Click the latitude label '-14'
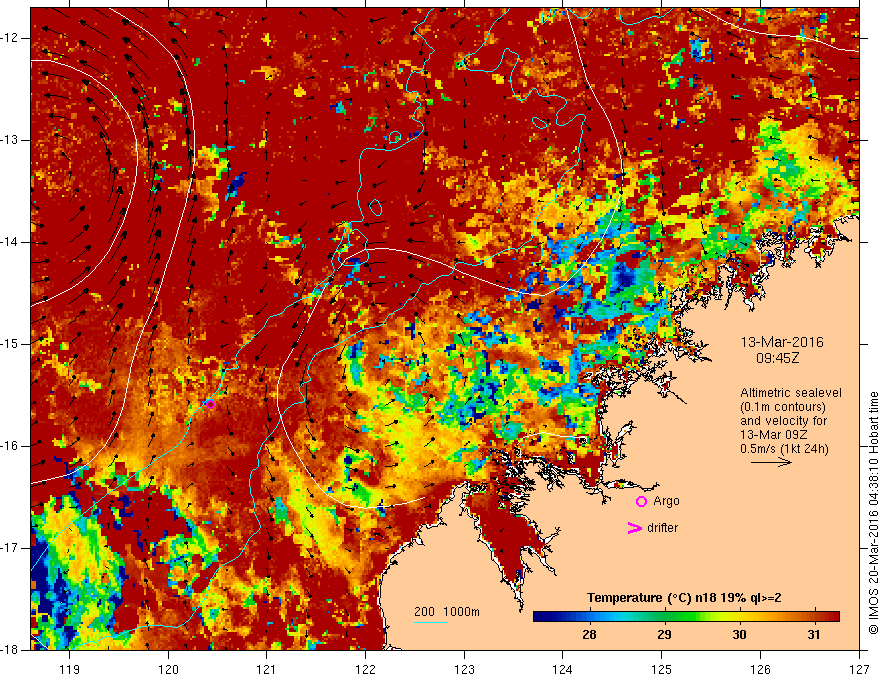 coord(11,242)
